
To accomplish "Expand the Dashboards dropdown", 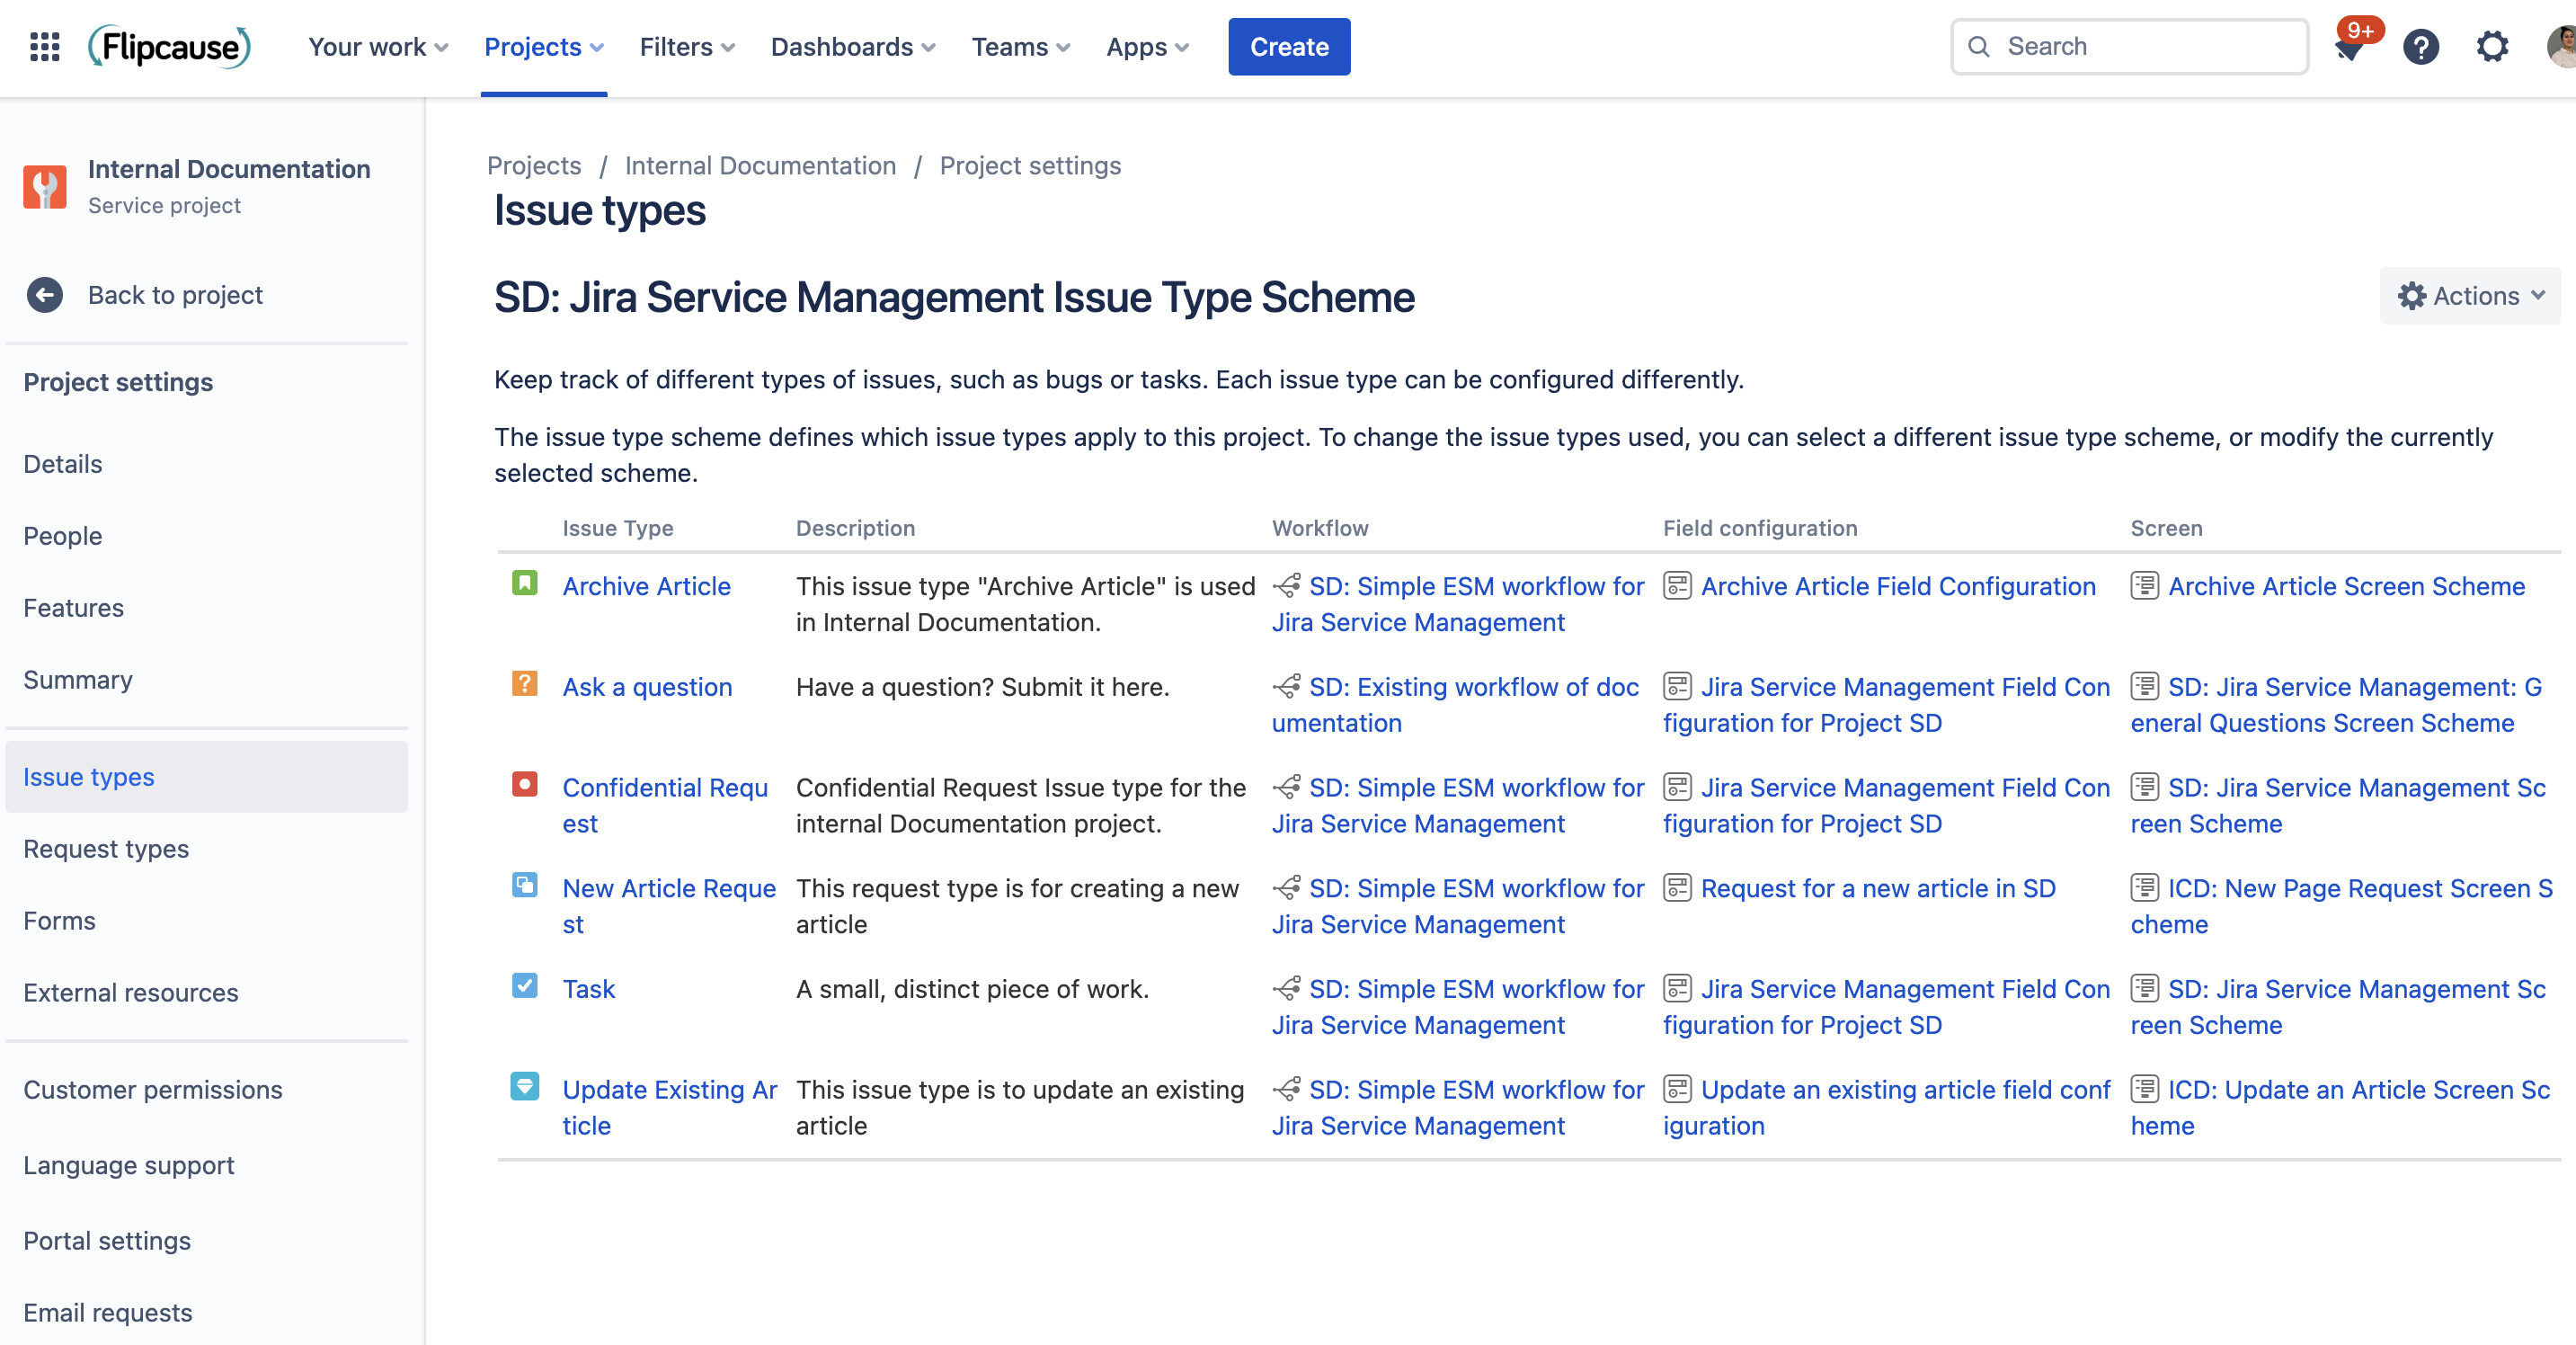I will (853, 47).
